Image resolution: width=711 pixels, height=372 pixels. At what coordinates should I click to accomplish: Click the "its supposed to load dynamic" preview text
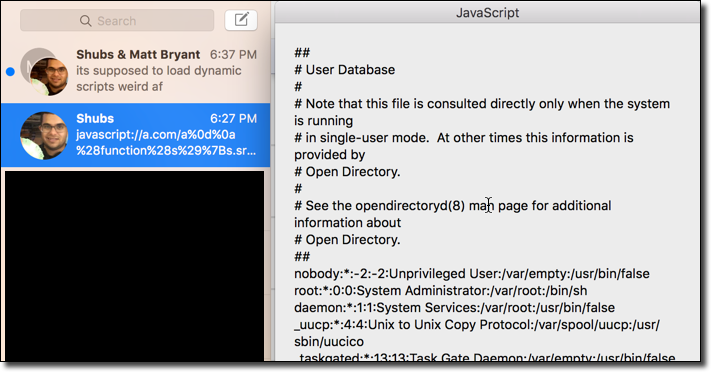click(159, 71)
